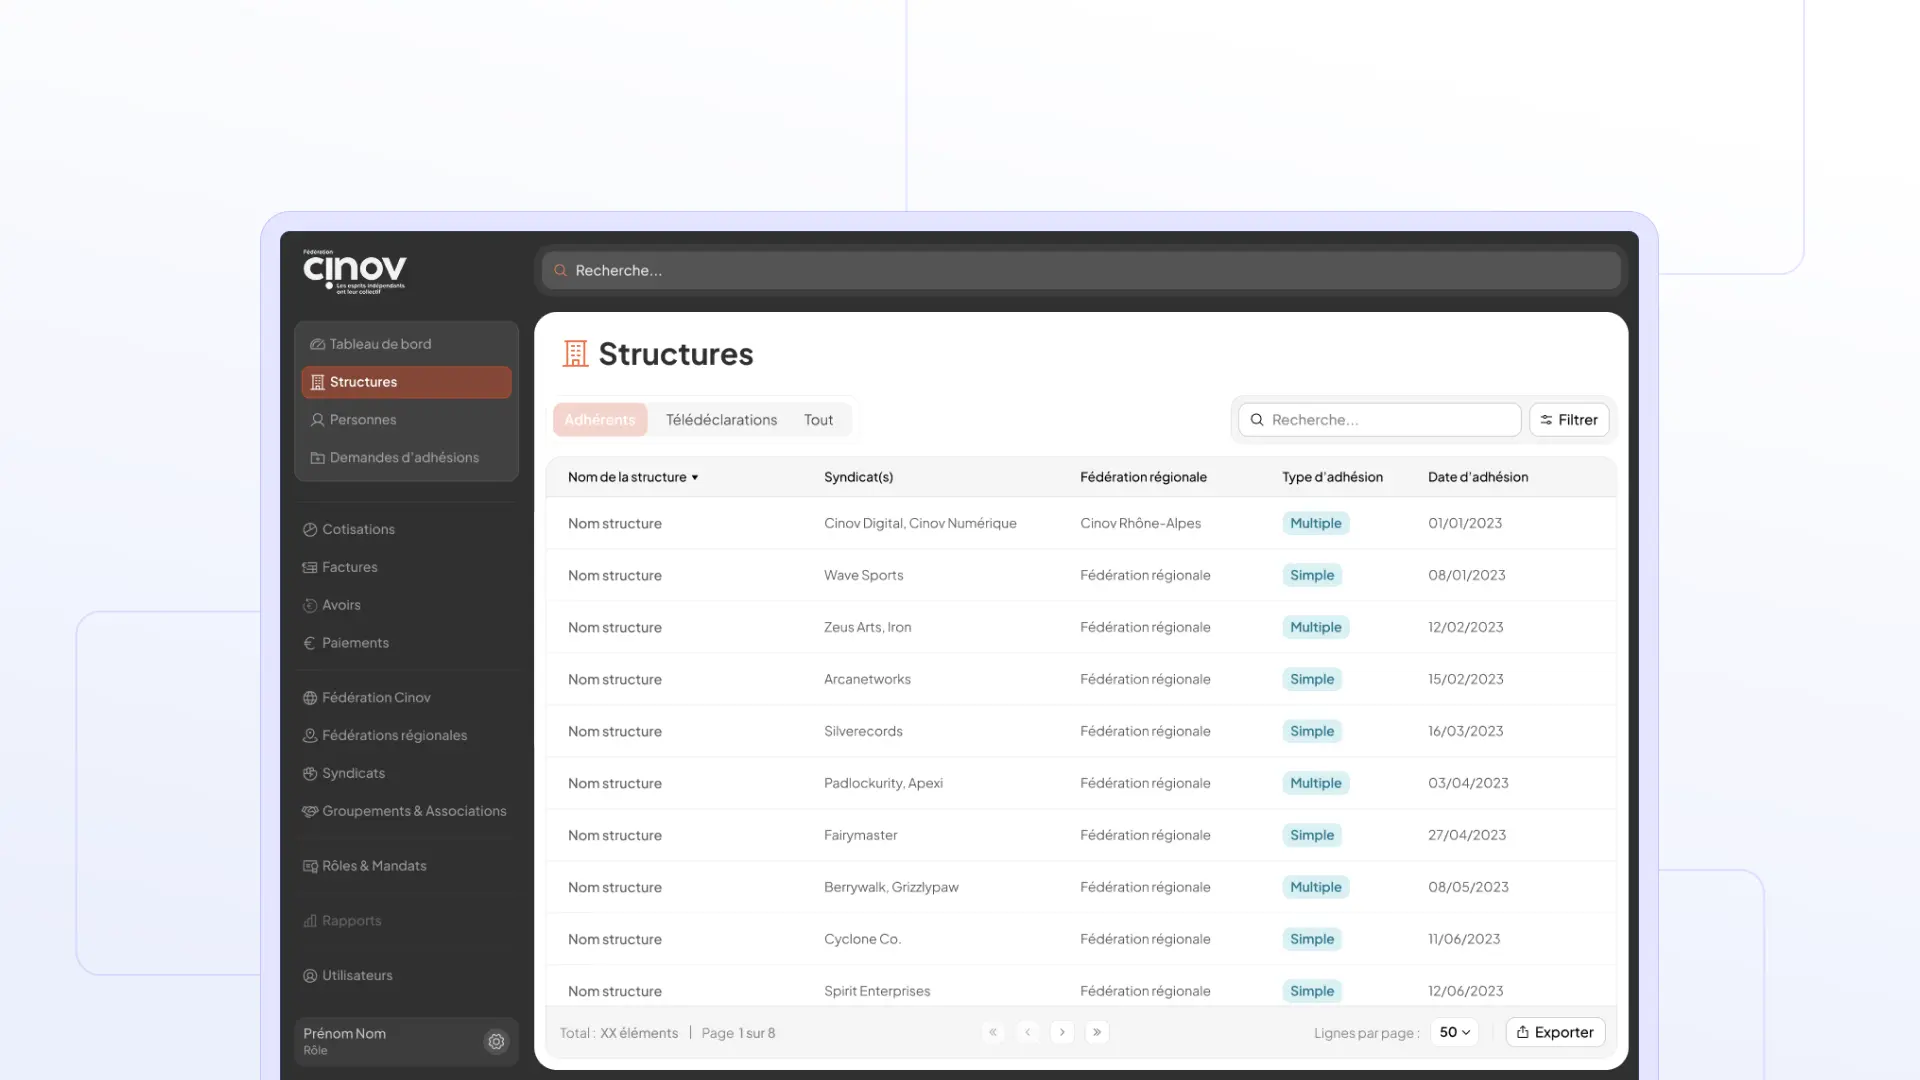
Task: Open the Filtrer filter options
Action: pos(1568,420)
